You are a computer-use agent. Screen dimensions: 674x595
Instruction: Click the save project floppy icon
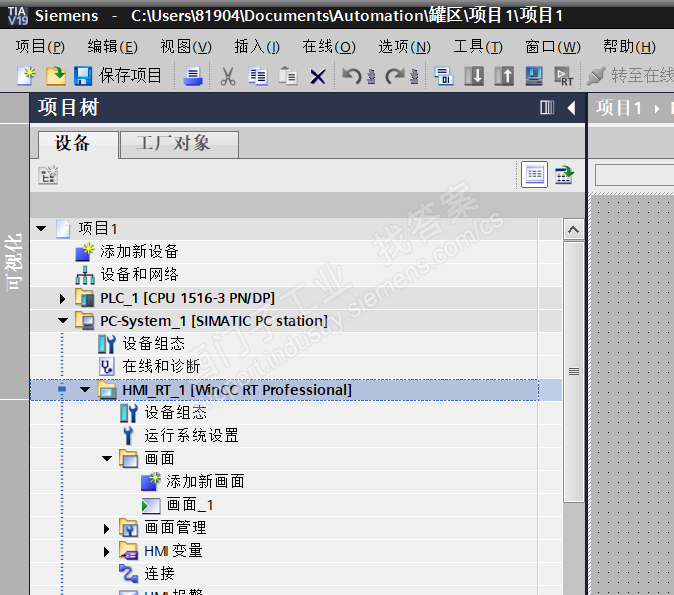[x=83, y=76]
